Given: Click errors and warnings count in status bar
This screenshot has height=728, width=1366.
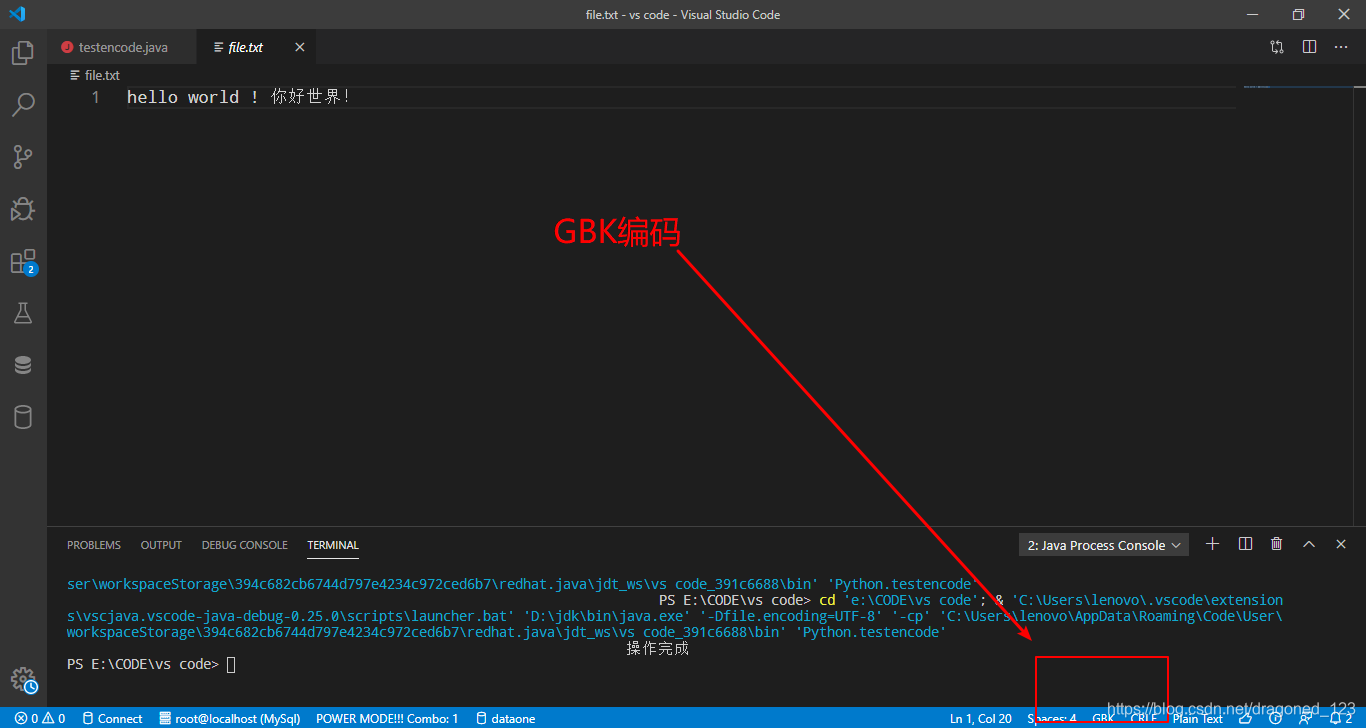Looking at the screenshot, I should pyautogui.click(x=40, y=718).
